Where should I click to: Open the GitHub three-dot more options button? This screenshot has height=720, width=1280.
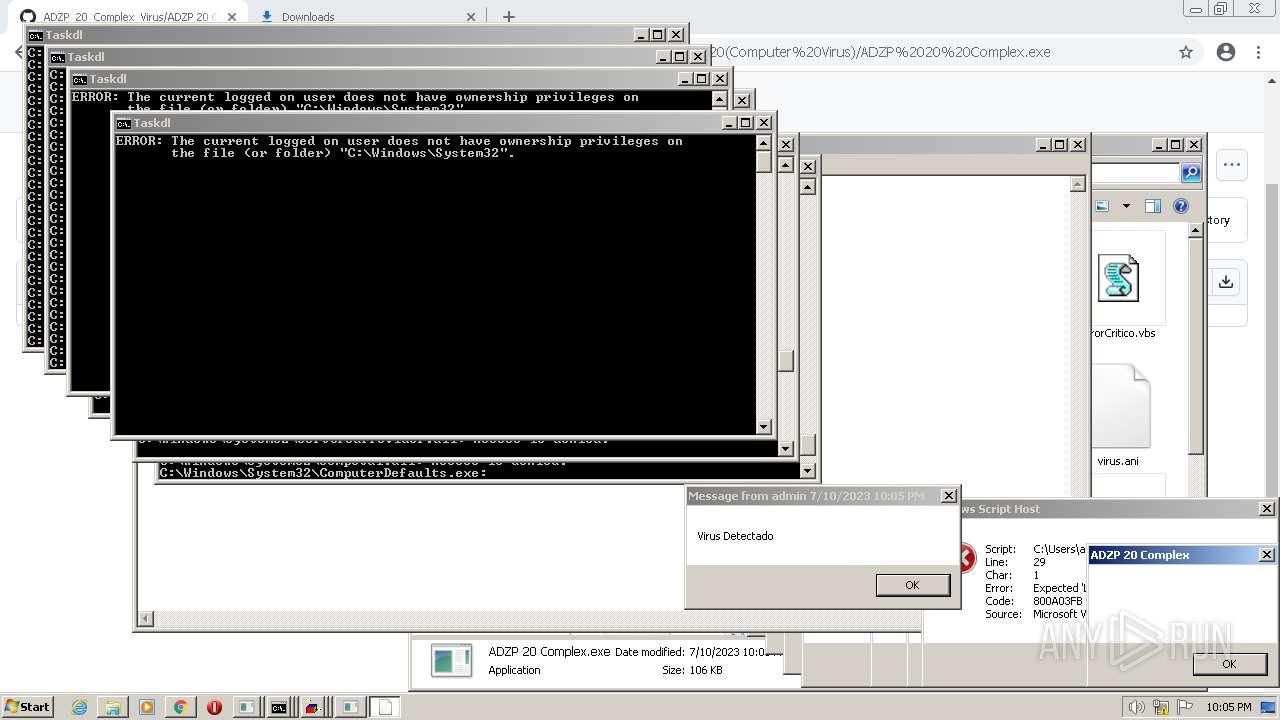[x=1231, y=165]
